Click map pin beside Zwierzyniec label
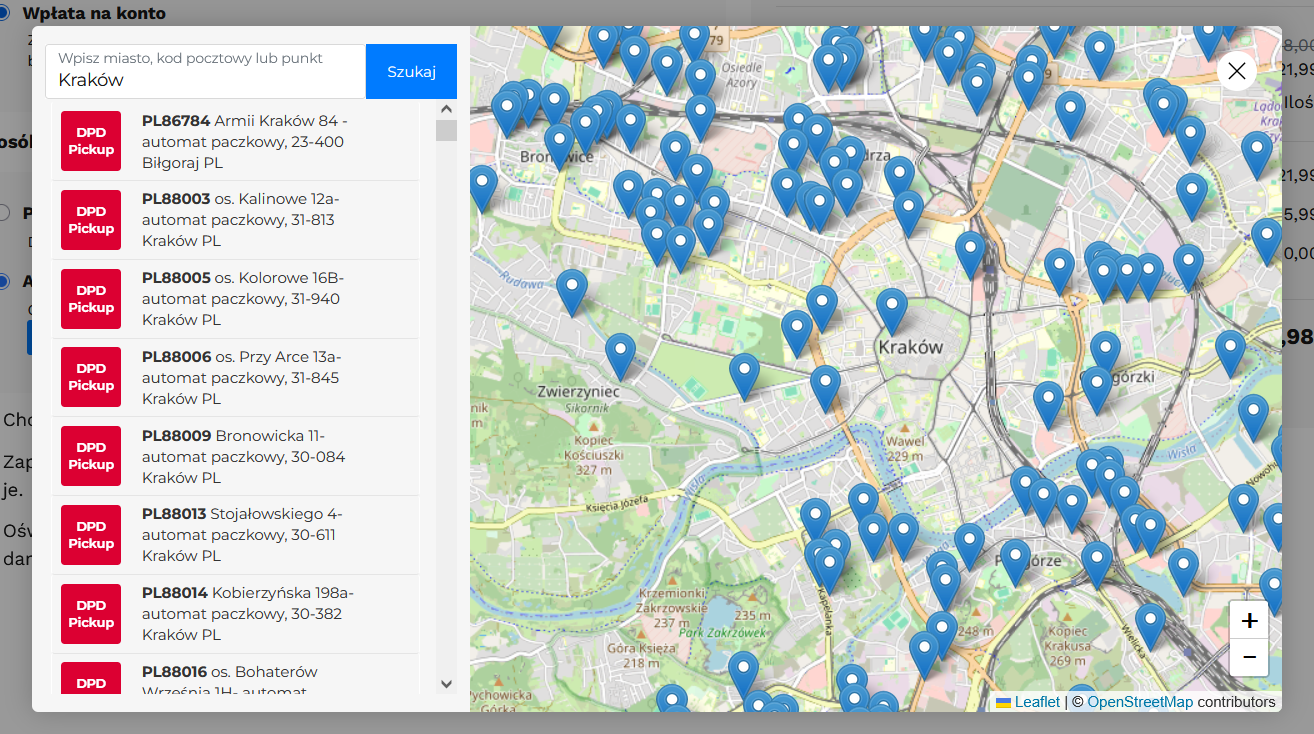The image size is (1314, 734). pyautogui.click(x=620, y=353)
